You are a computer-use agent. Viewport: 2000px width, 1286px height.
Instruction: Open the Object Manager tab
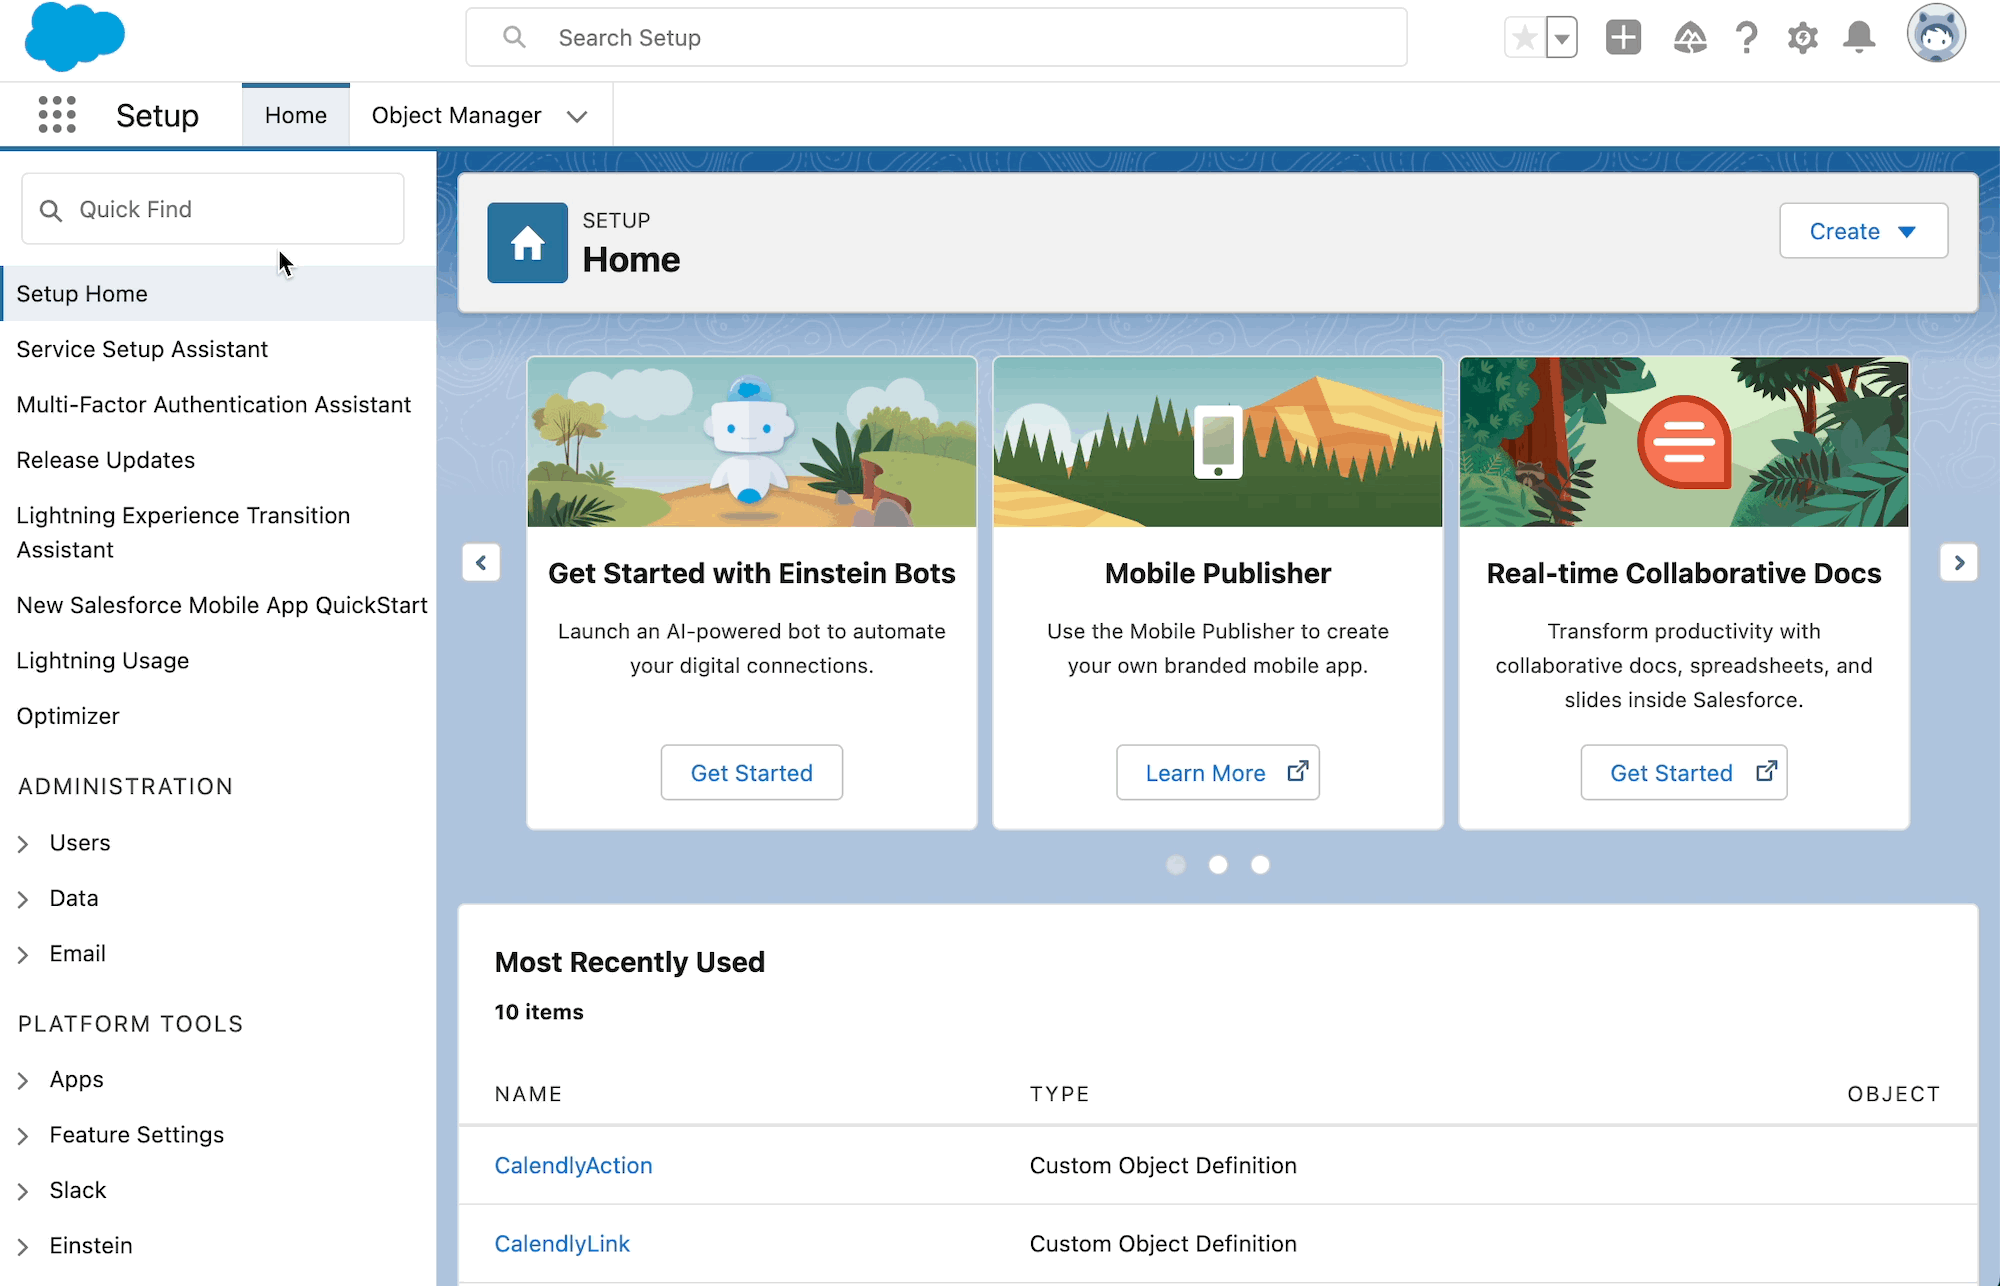456,116
